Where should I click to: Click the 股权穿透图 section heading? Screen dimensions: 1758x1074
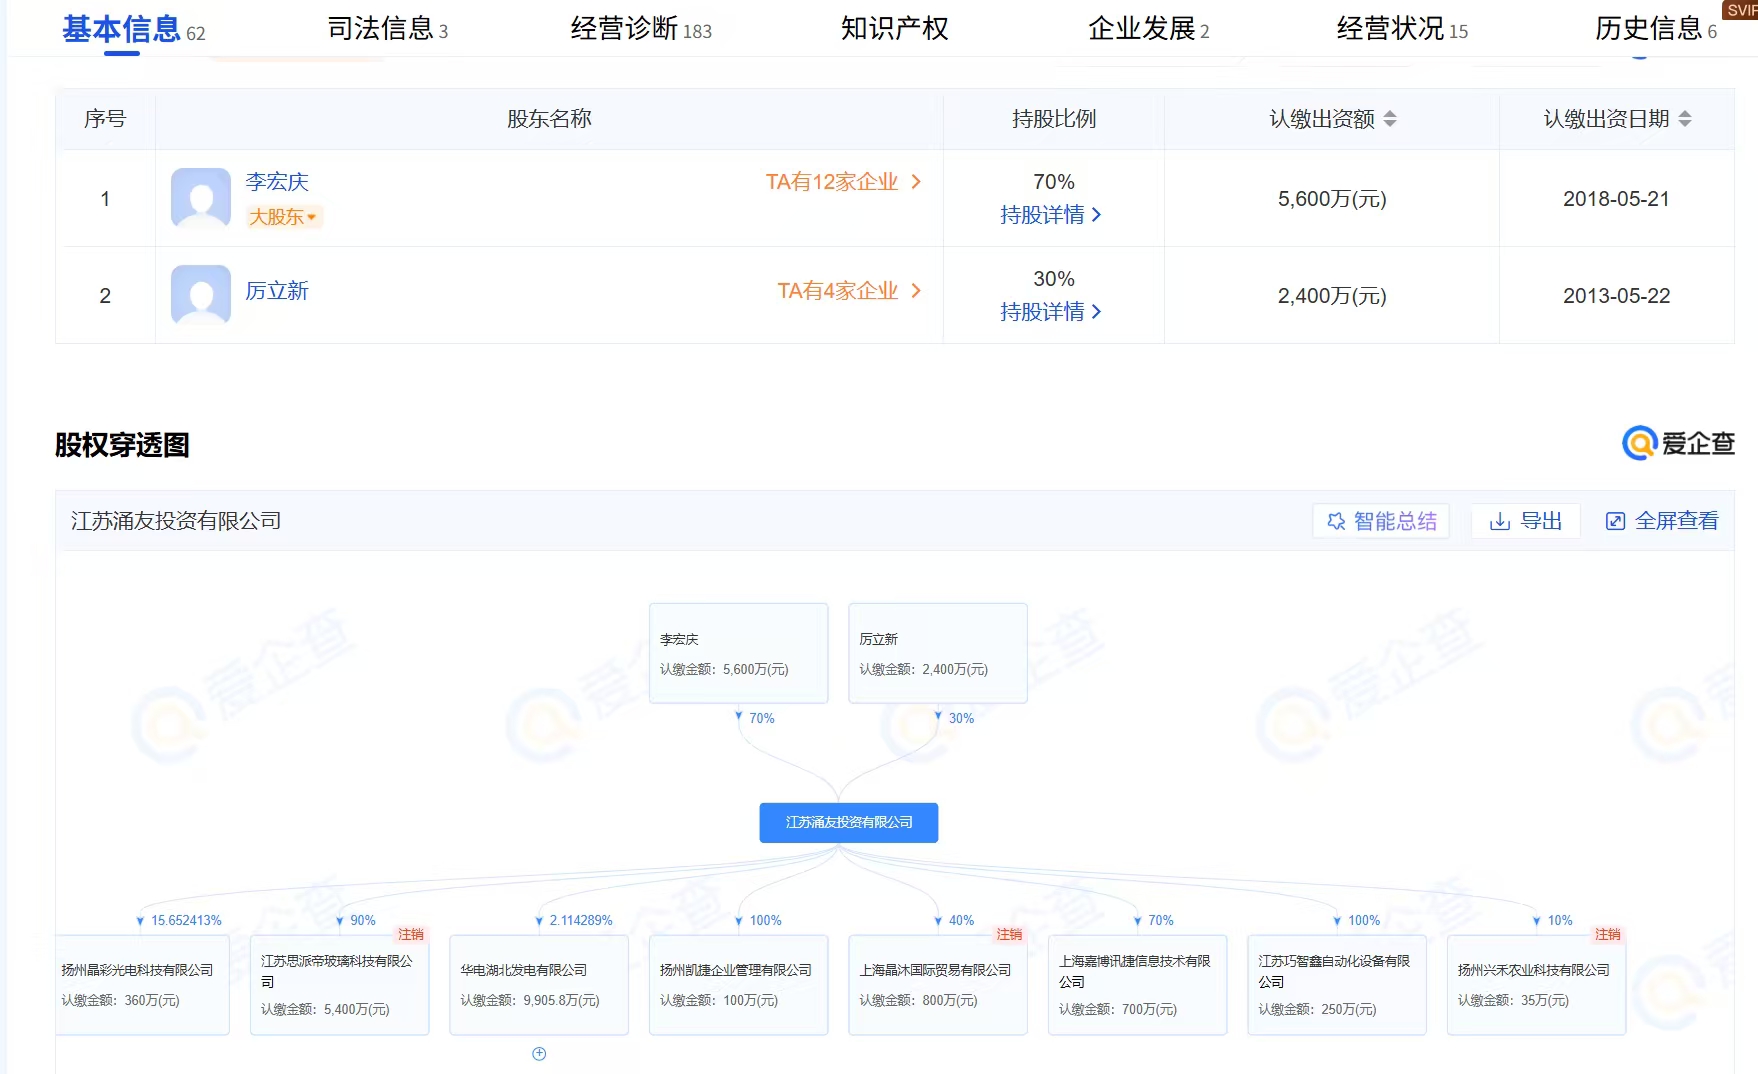[x=122, y=445]
